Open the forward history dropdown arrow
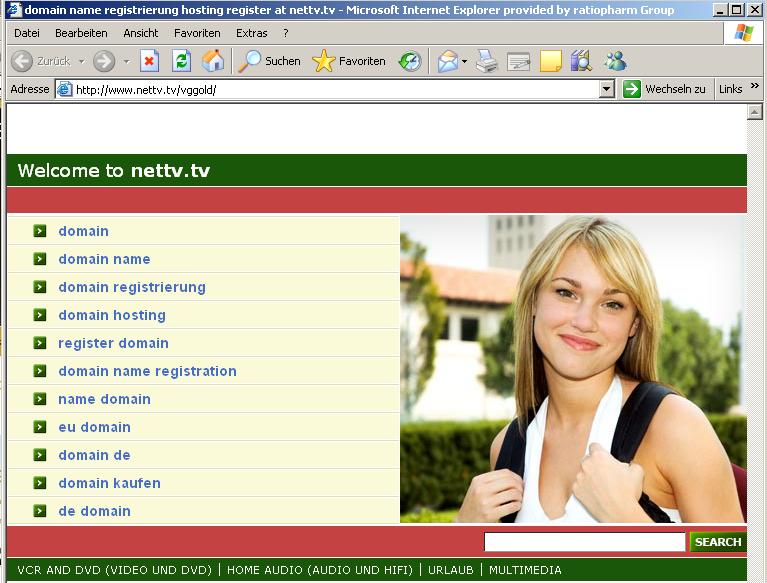The height and width of the screenshot is (583, 767). pyautogui.click(x=127, y=61)
